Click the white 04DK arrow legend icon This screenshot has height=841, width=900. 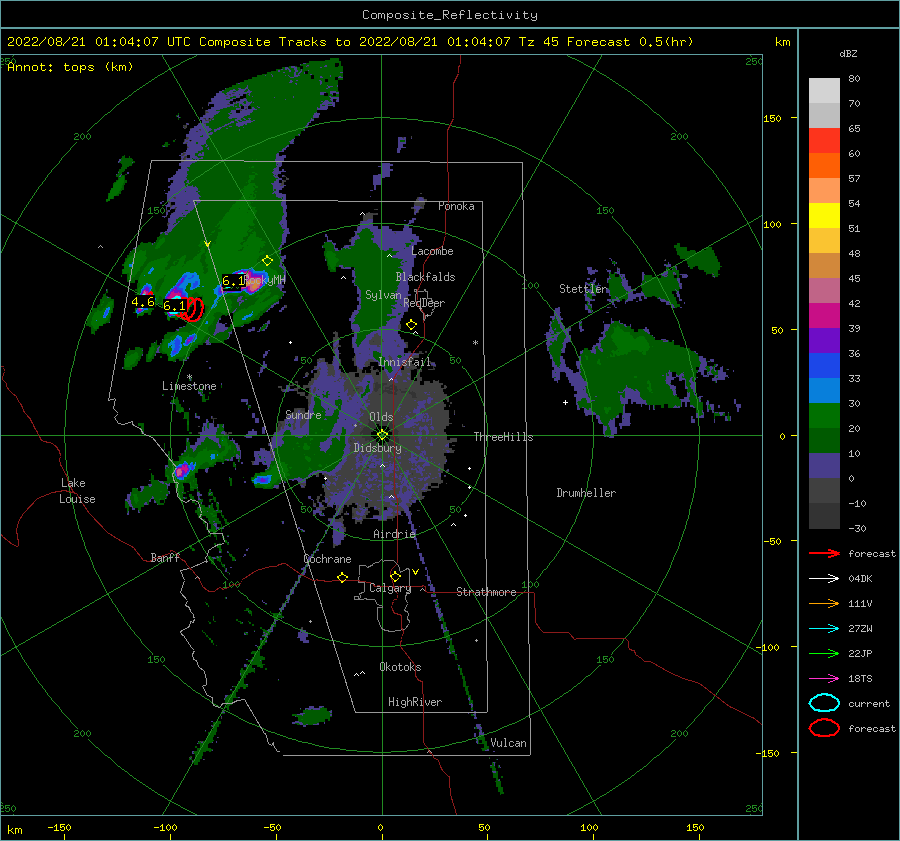coord(824,578)
